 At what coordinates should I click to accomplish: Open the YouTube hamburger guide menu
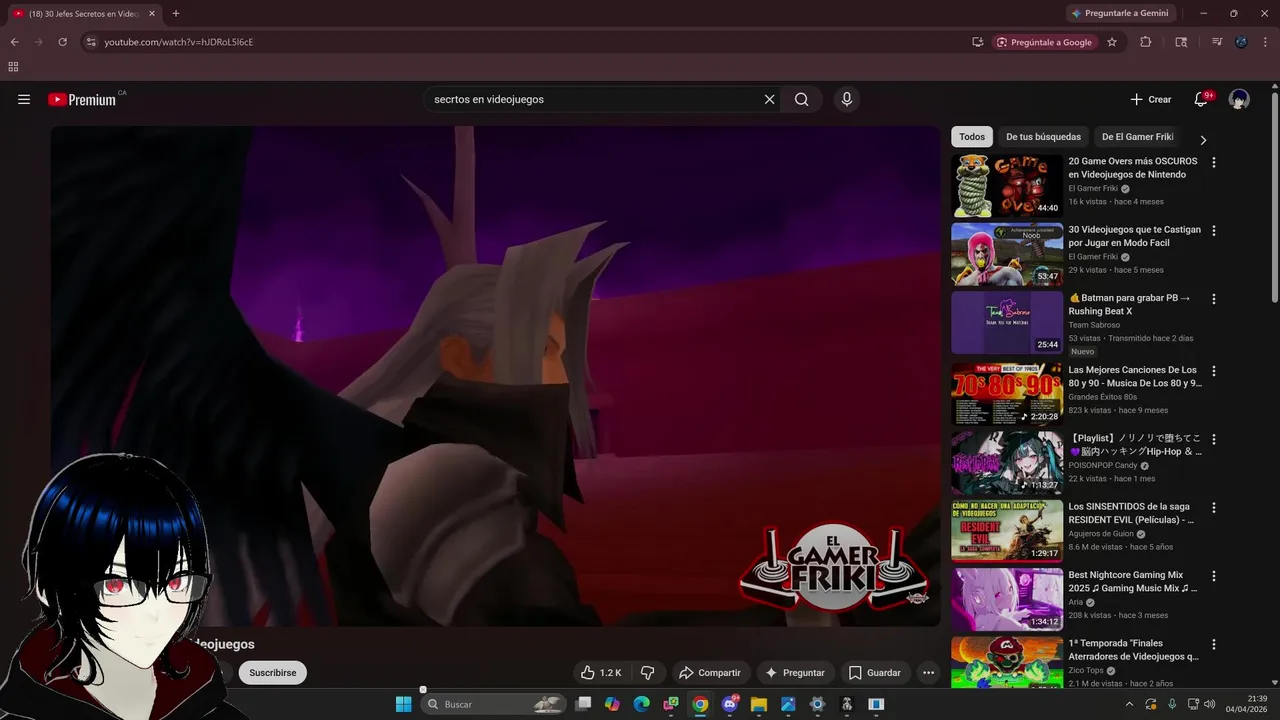coord(24,99)
